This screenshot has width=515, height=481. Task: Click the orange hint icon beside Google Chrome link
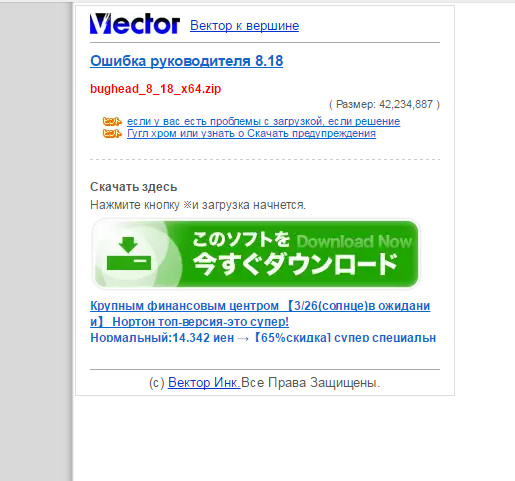112,134
